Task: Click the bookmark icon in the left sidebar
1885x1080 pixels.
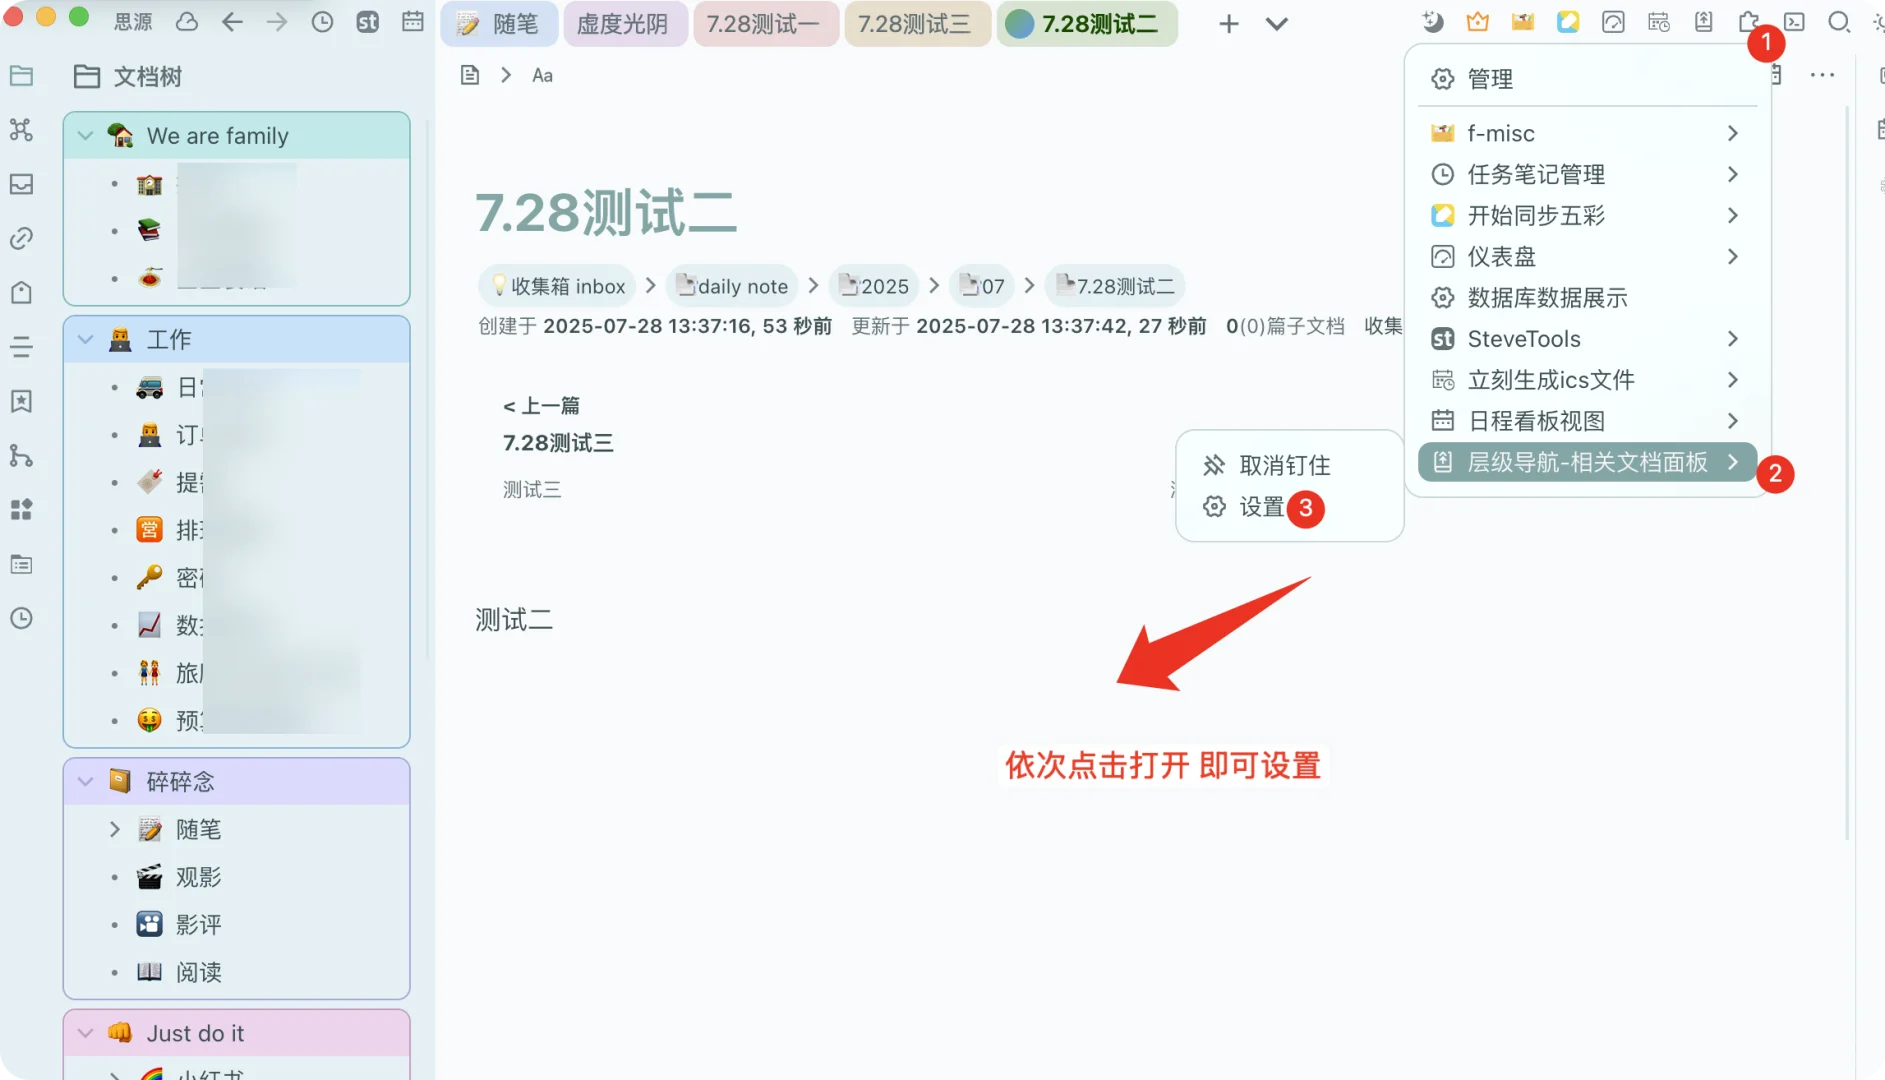Action: coord(21,401)
